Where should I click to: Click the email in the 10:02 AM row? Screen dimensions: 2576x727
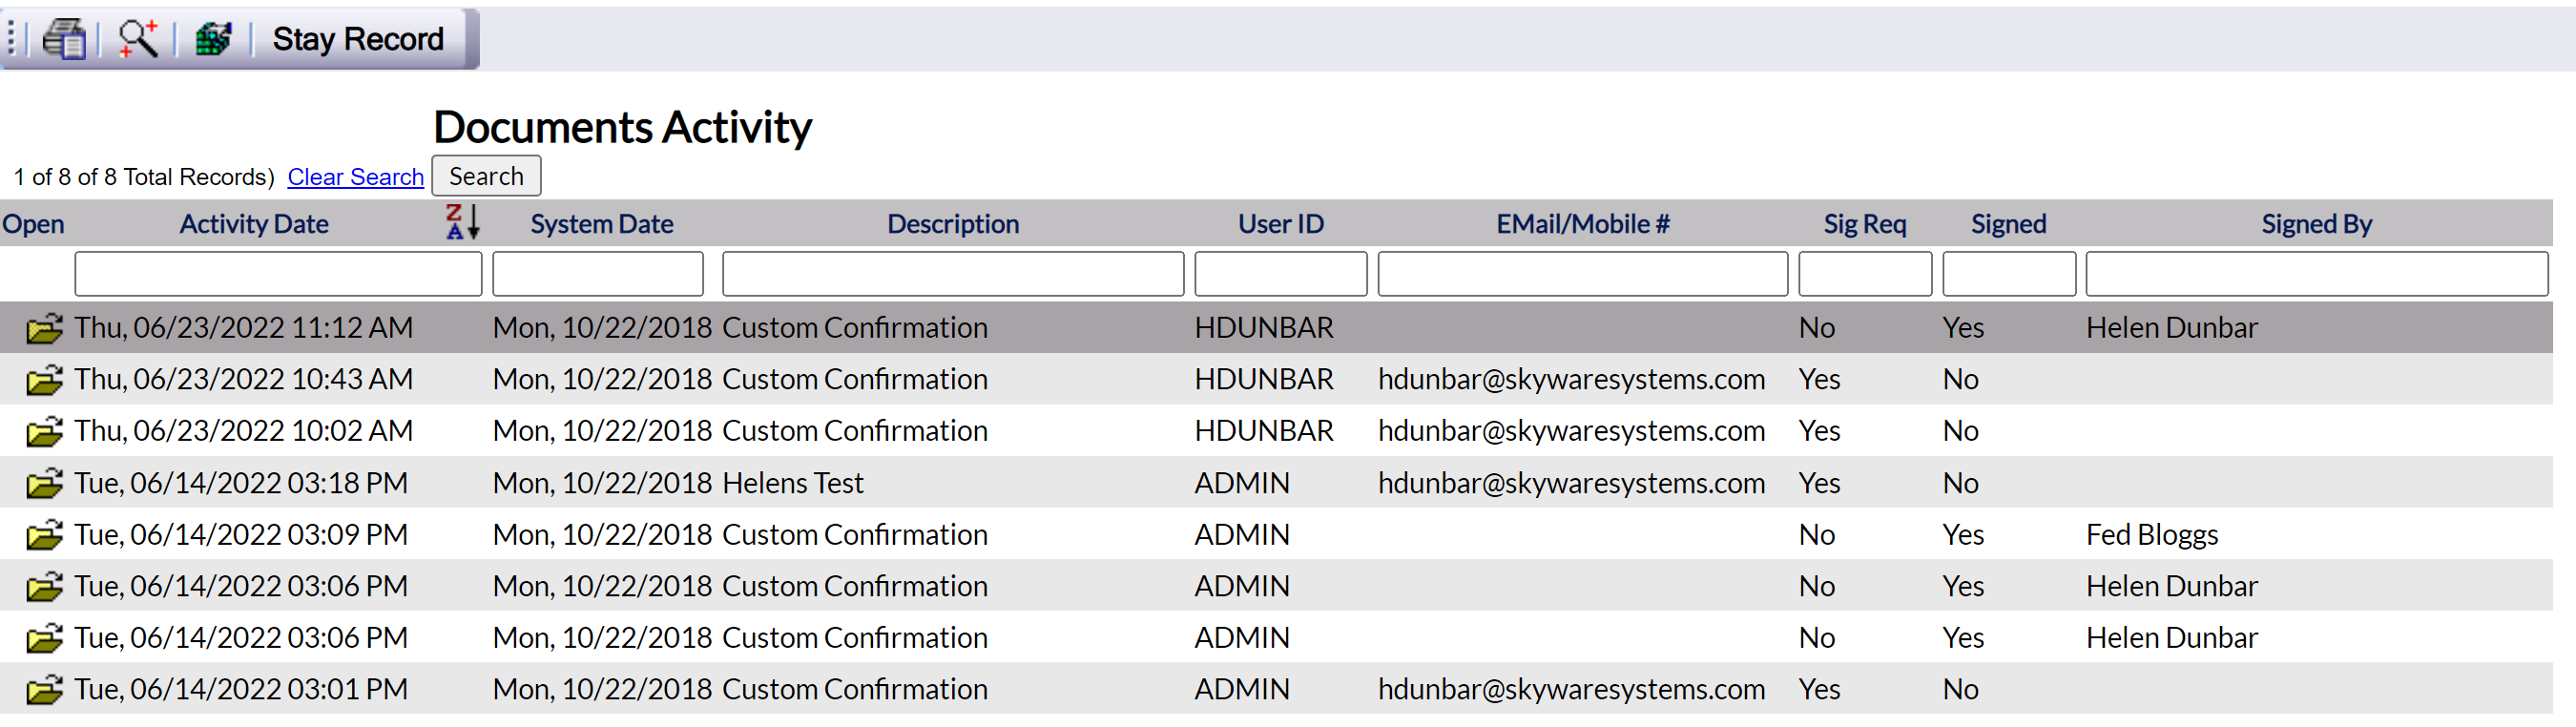point(1571,431)
